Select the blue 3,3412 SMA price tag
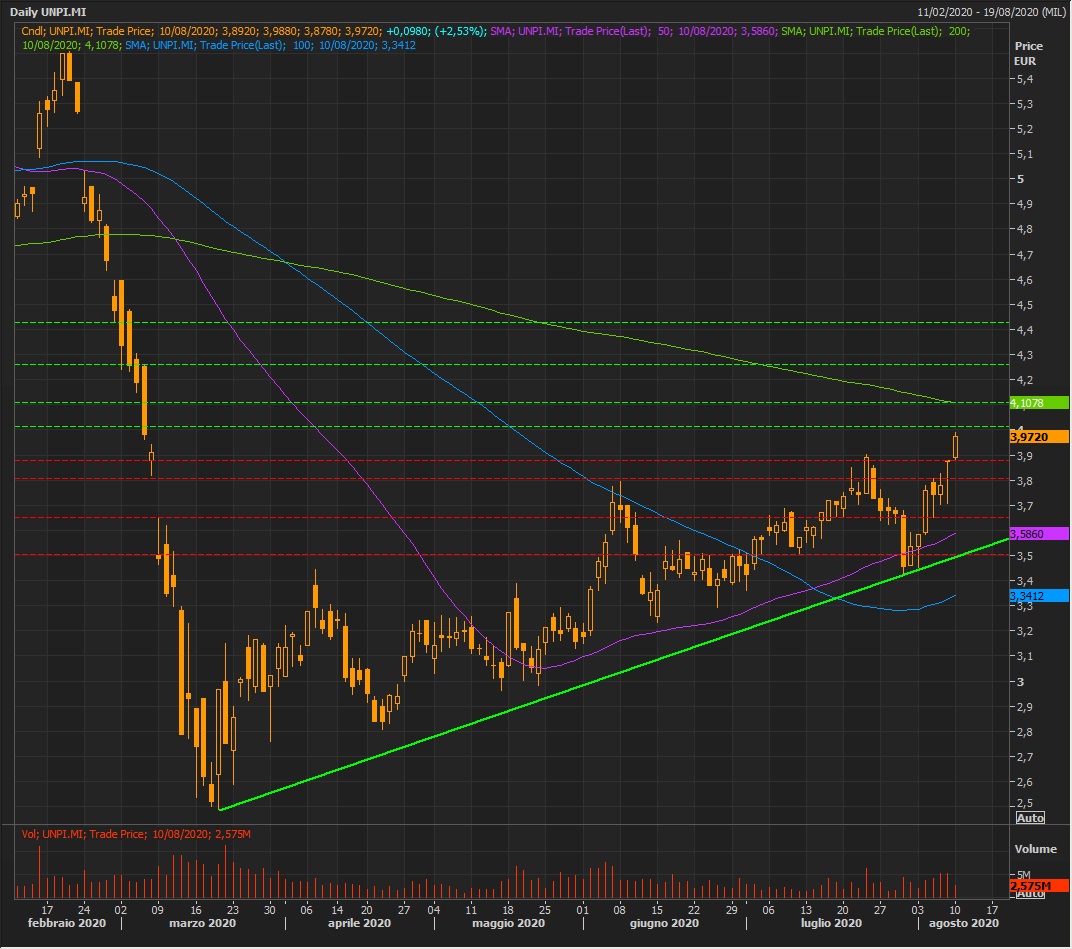Viewport: 1072px width, 949px height. coord(1038,596)
